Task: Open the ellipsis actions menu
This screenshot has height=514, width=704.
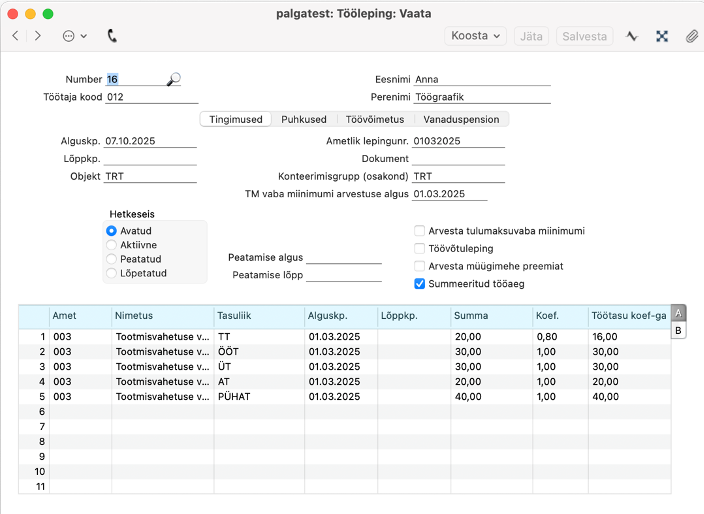Action: 74,36
